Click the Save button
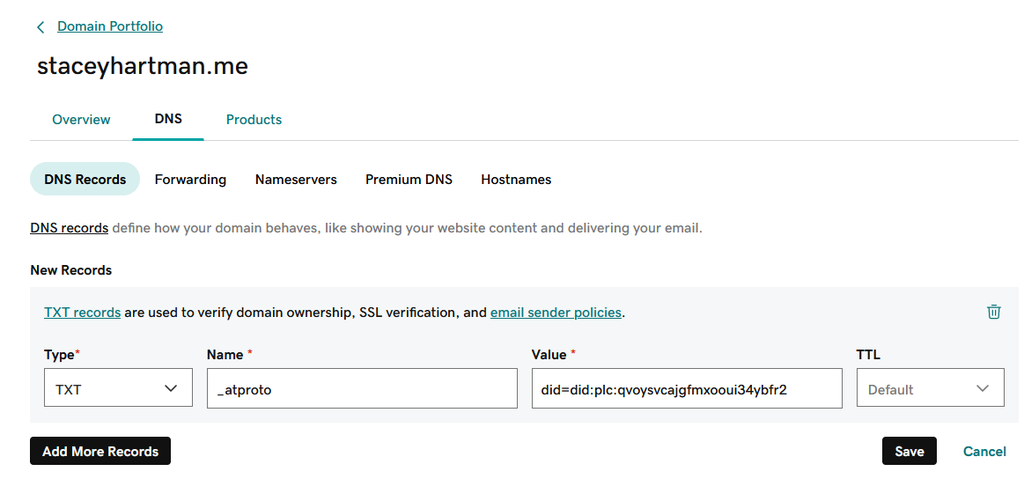The width and height of the screenshot is (1024, 501). tap(909, 451)
